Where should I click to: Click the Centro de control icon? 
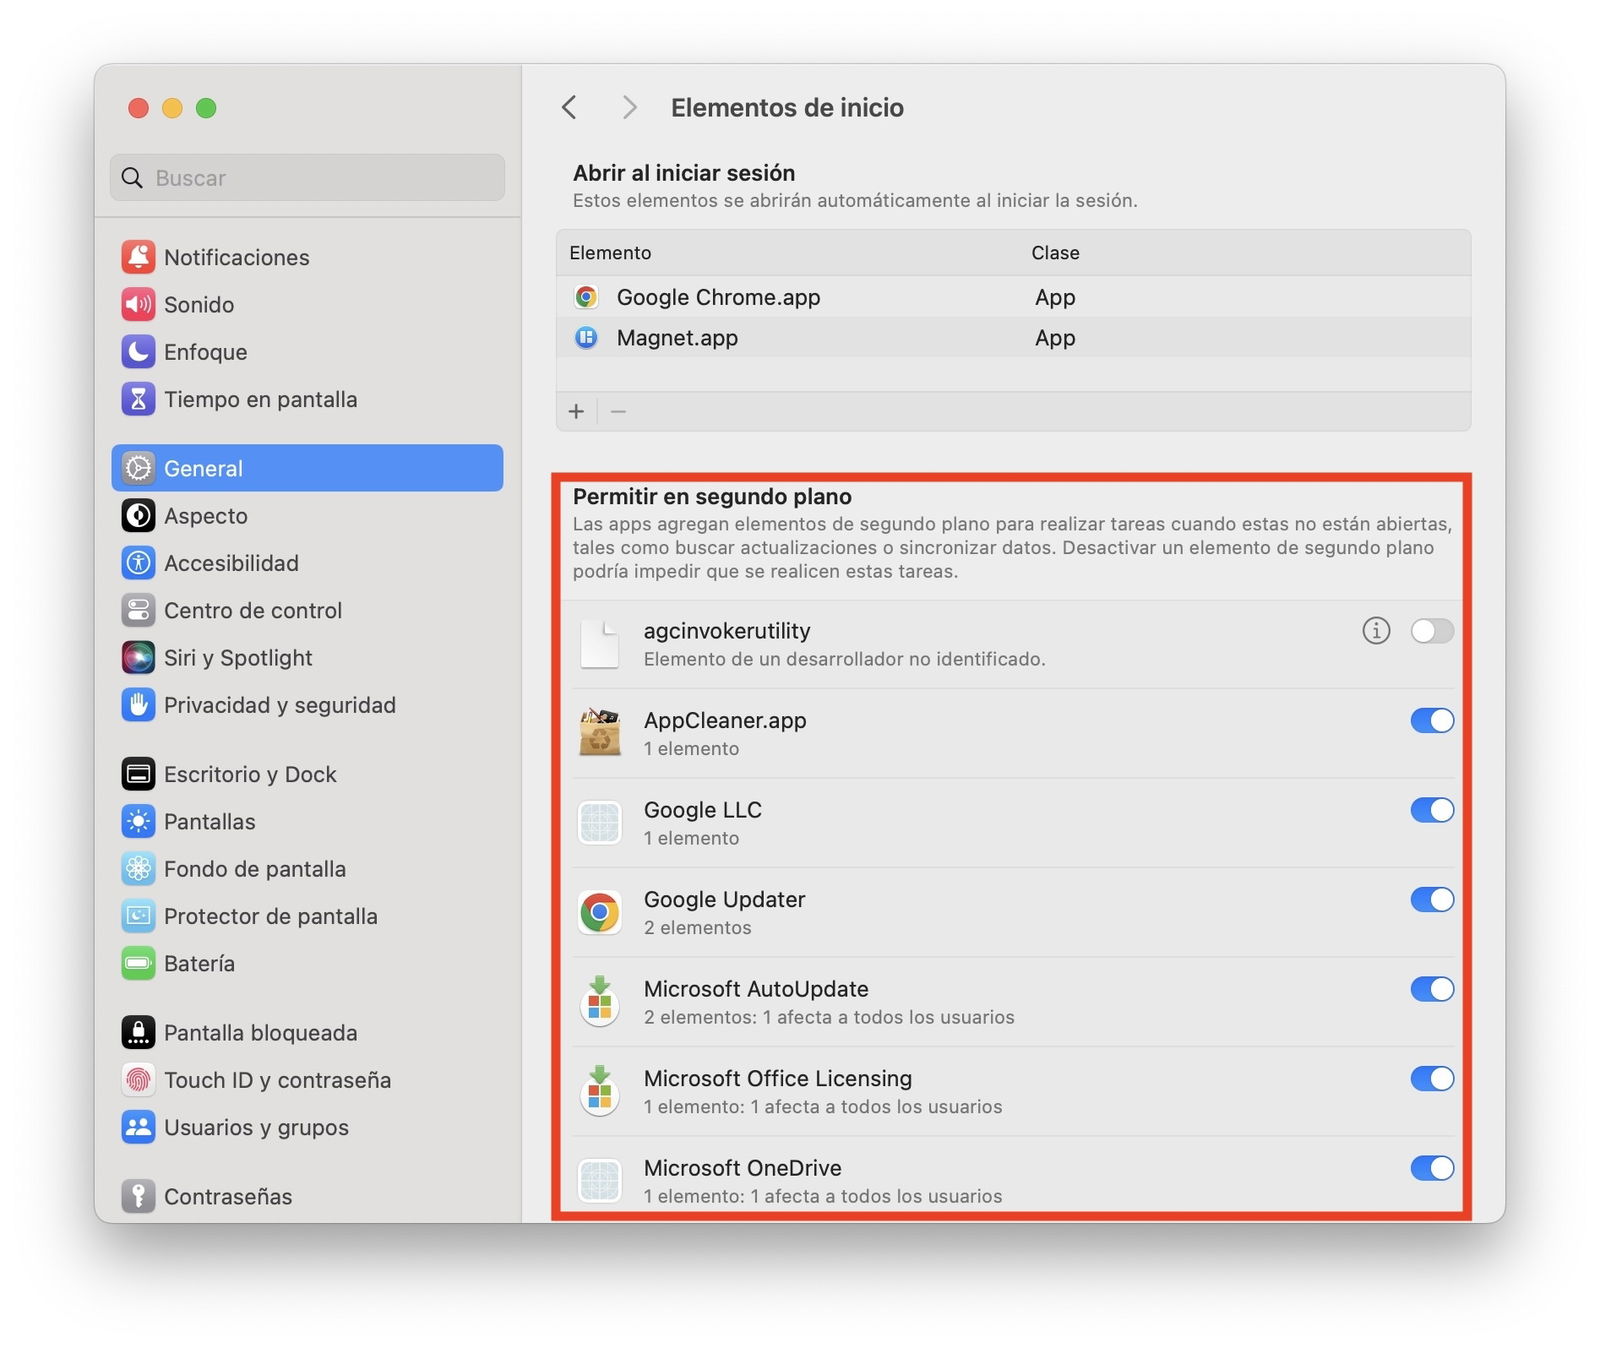click(138, 610)
